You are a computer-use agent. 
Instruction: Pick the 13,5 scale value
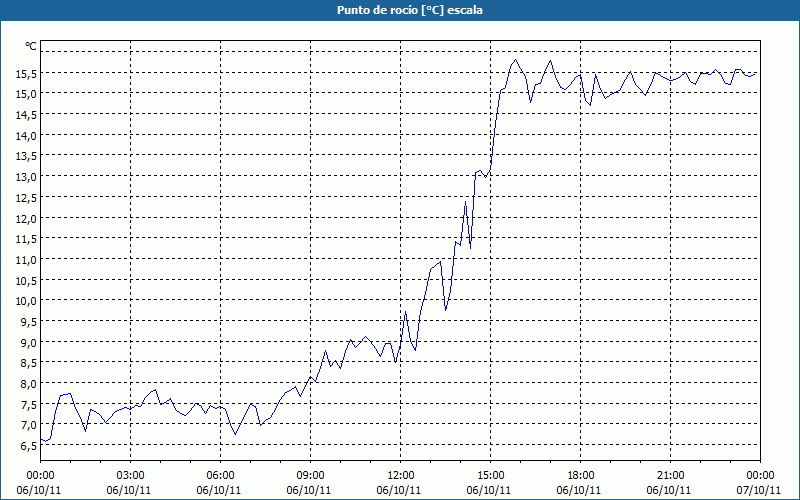tap(26, 157)
